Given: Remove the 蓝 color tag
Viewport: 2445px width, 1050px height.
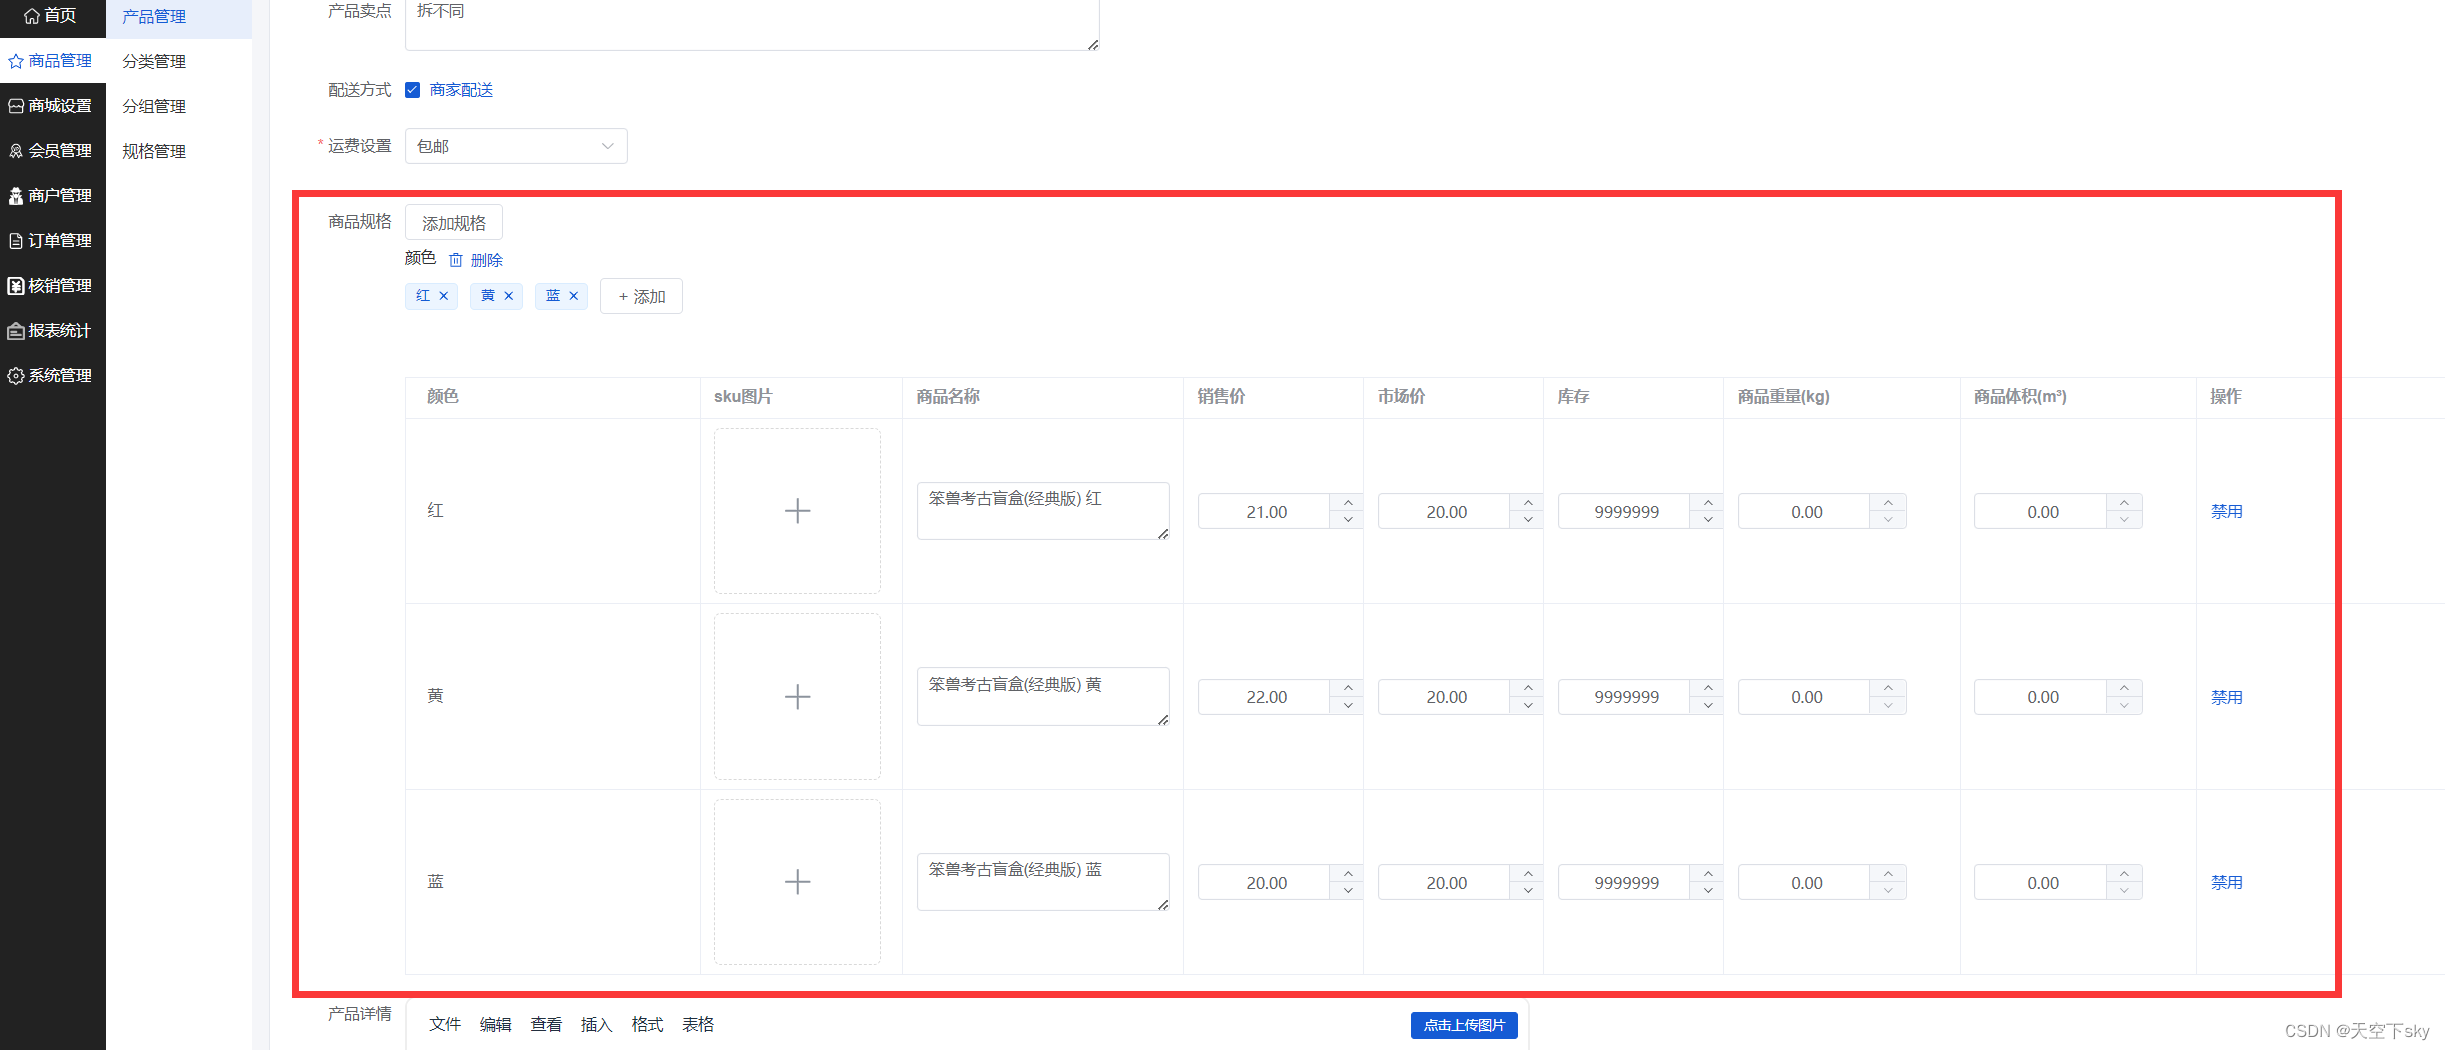Looking at the screenshot, I should [x=574, y=296].
